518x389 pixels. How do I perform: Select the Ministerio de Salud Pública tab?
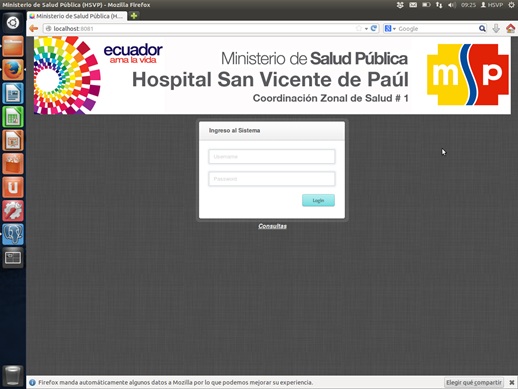77,16
